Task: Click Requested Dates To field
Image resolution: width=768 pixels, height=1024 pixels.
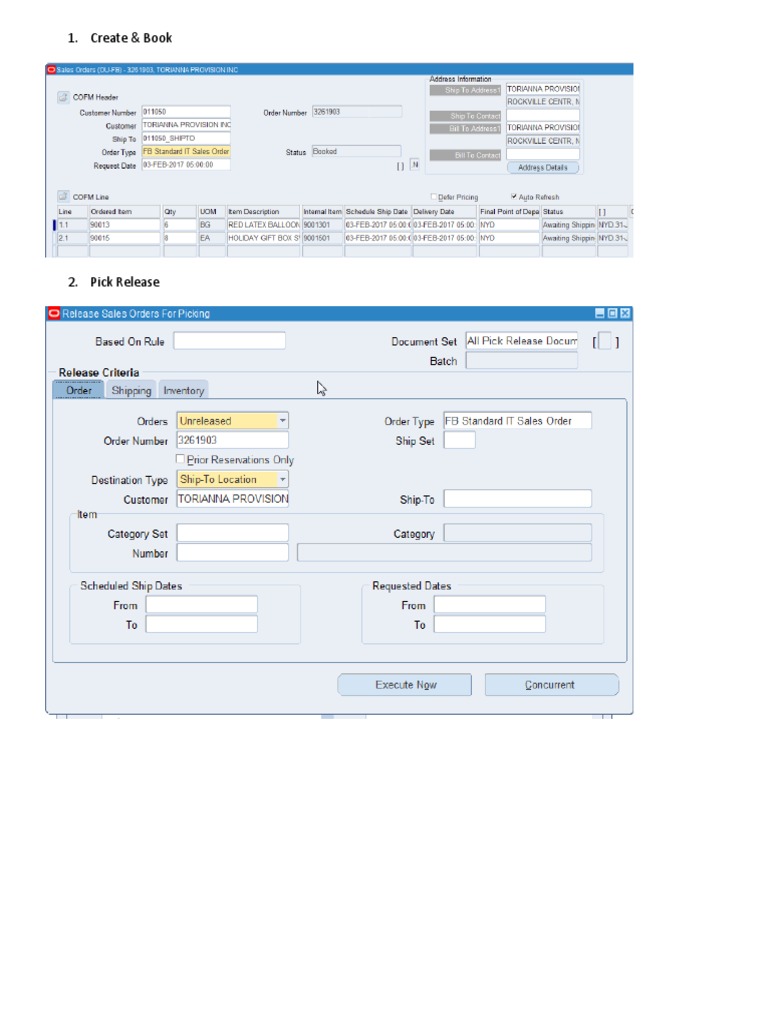Action: click(490, 624)
